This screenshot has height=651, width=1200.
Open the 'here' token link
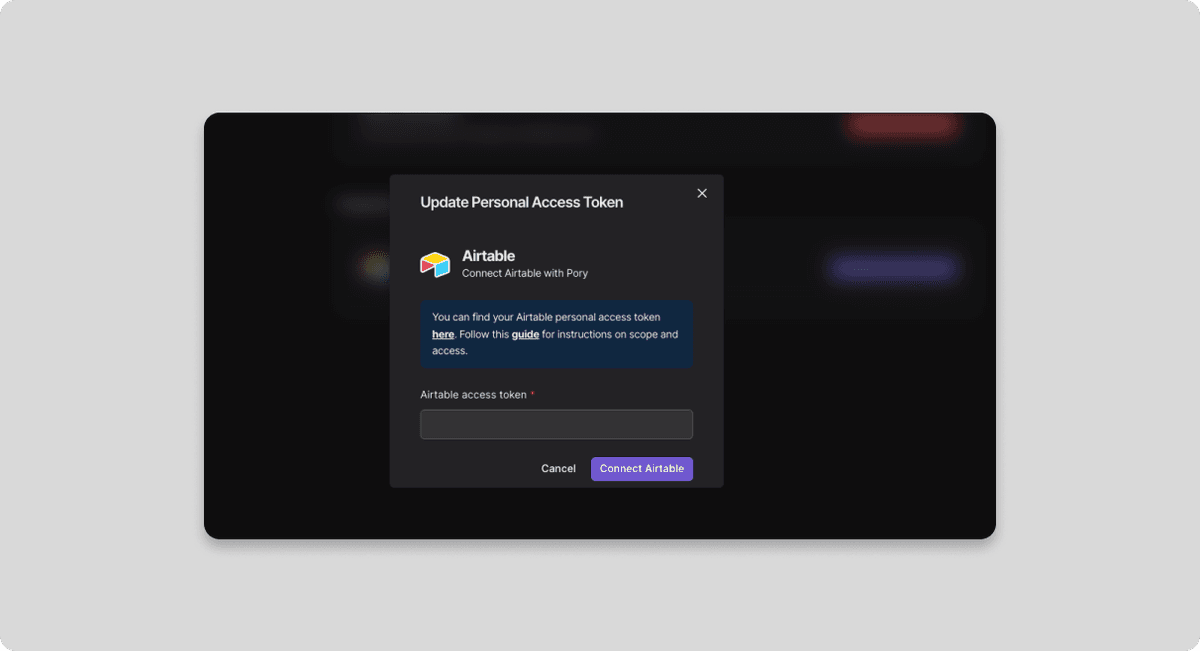(x=443, y=334)
